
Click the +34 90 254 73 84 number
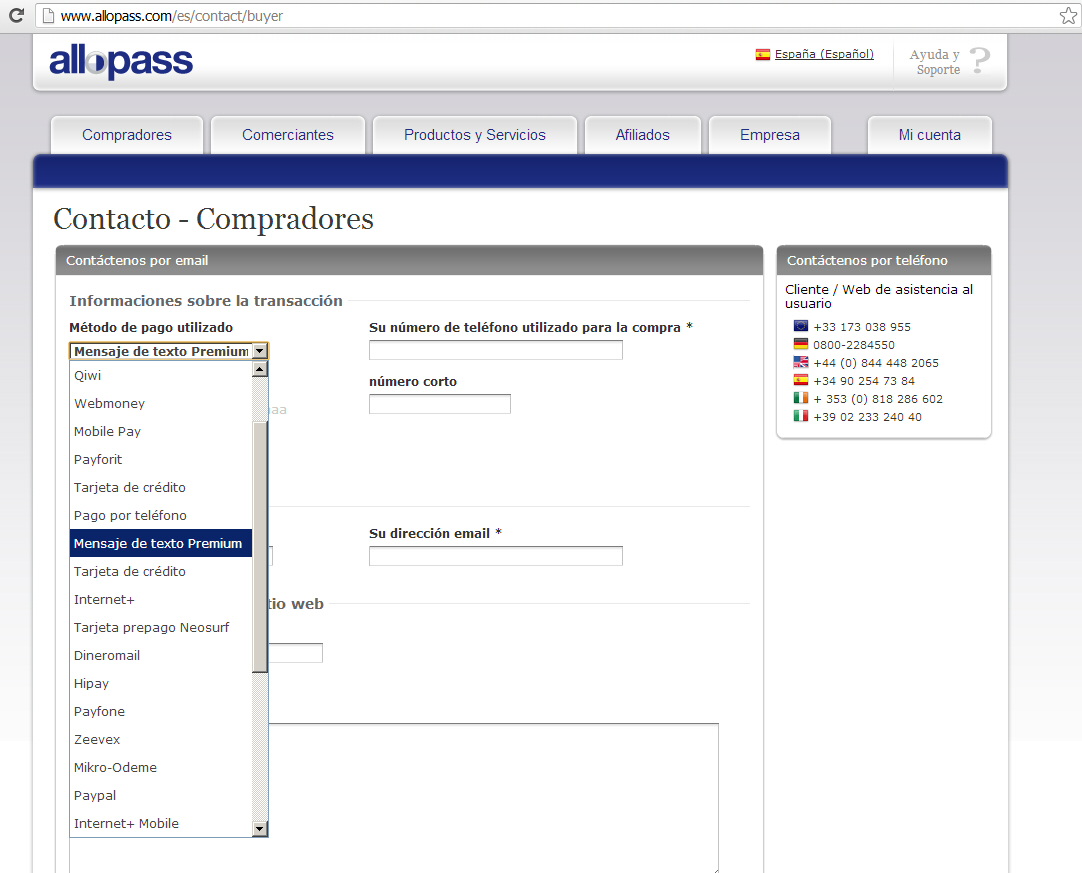864,381
